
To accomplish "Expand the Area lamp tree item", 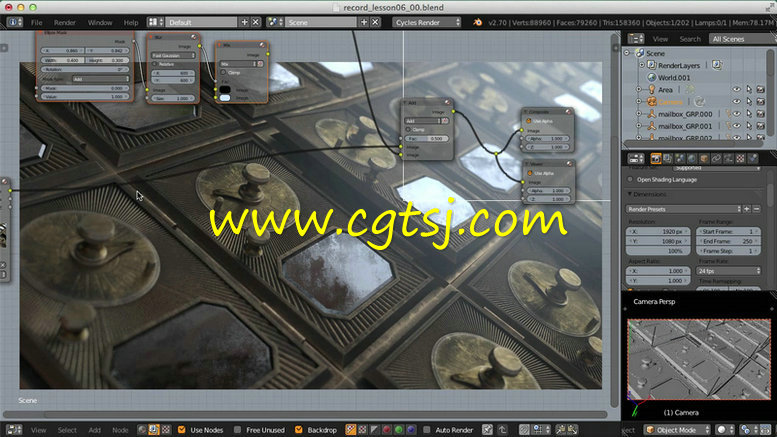I will tap(639, 90).
